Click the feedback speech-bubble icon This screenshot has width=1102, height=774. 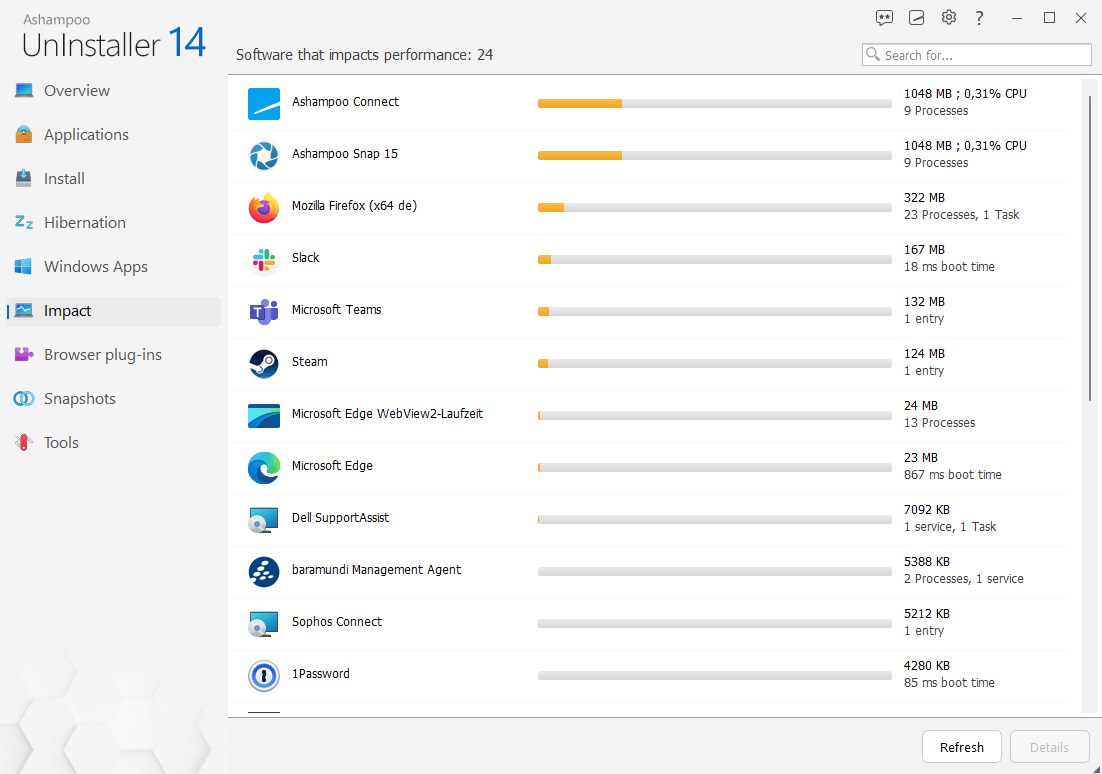884,17
